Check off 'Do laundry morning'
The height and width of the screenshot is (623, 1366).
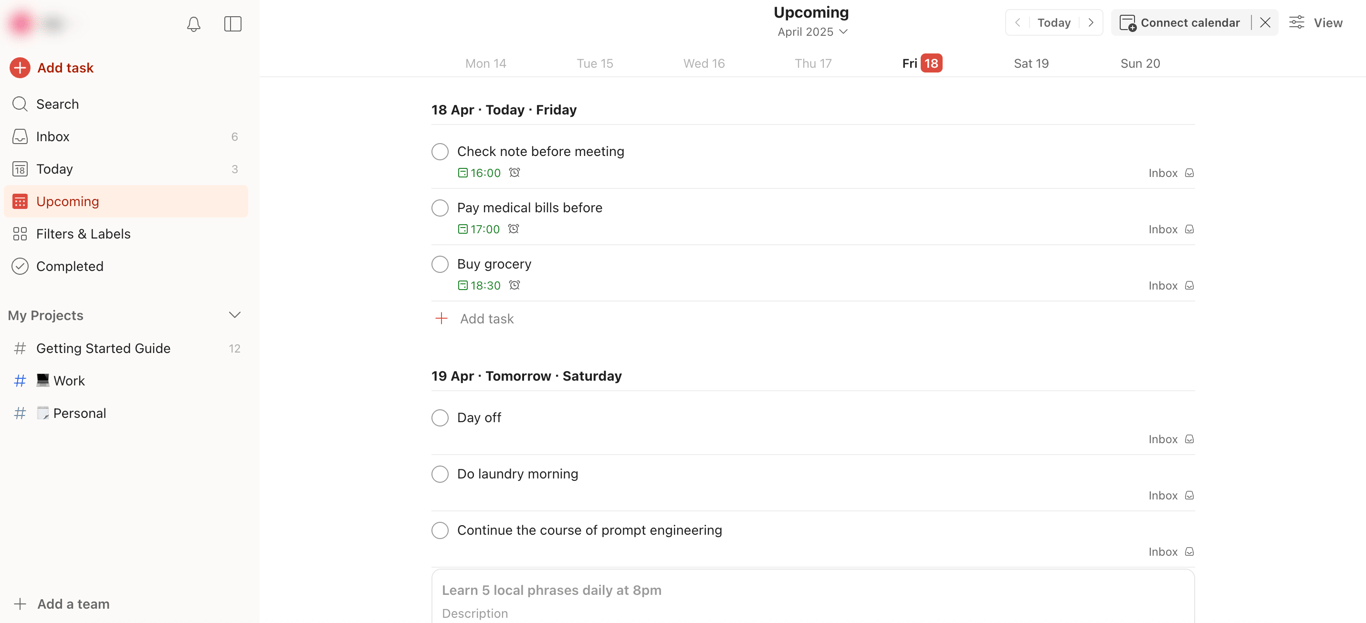point(440,475)
